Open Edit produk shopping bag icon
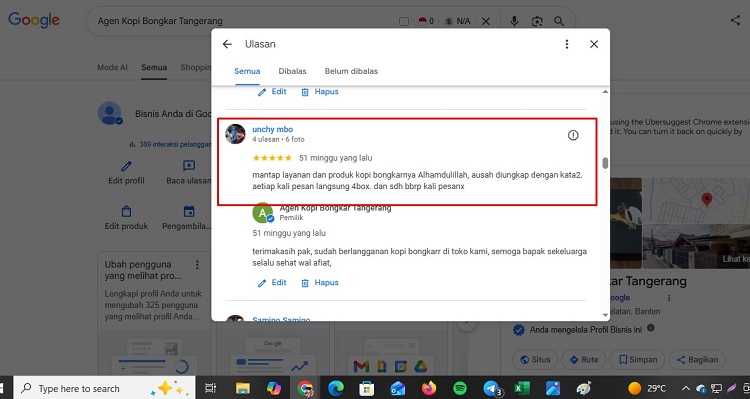Screen dimensions: 750x399 click(x=126, y=211)
